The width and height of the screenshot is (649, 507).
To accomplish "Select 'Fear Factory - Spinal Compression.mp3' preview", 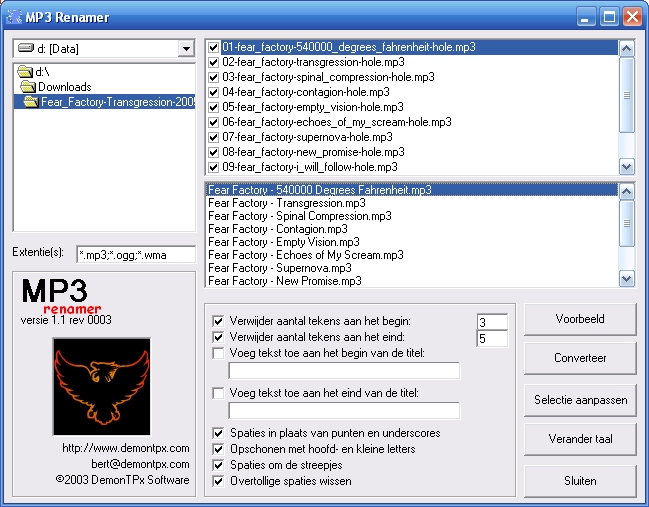I will [412, 216].
